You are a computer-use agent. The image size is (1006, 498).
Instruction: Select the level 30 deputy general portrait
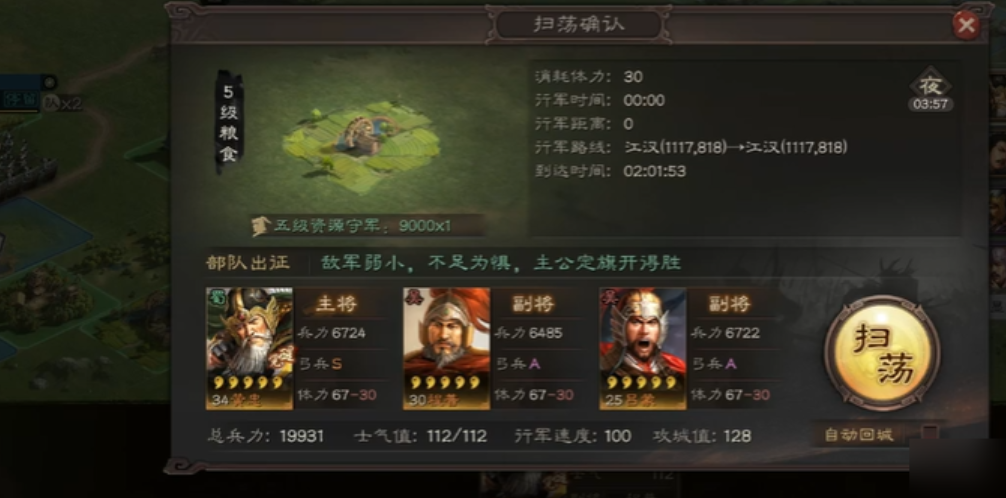(x=447, y=348)
